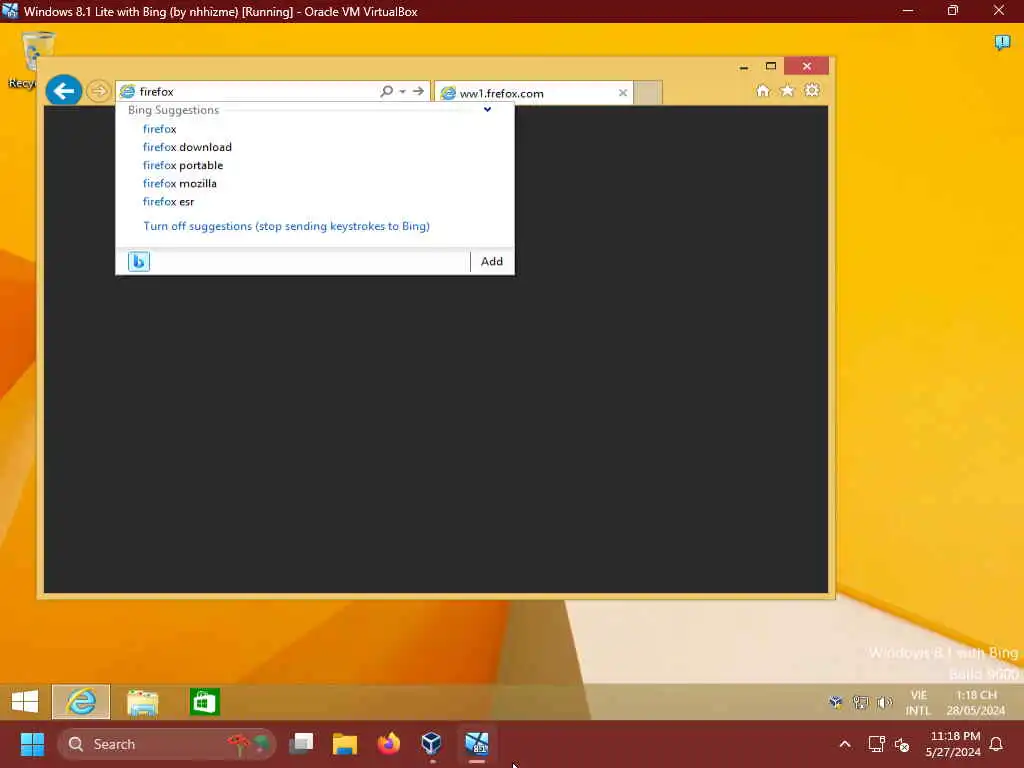The height and width of the screenshot is (768, 1024).
Task: Close the ww1.frefox.com tab
Action: click(623, 93)
